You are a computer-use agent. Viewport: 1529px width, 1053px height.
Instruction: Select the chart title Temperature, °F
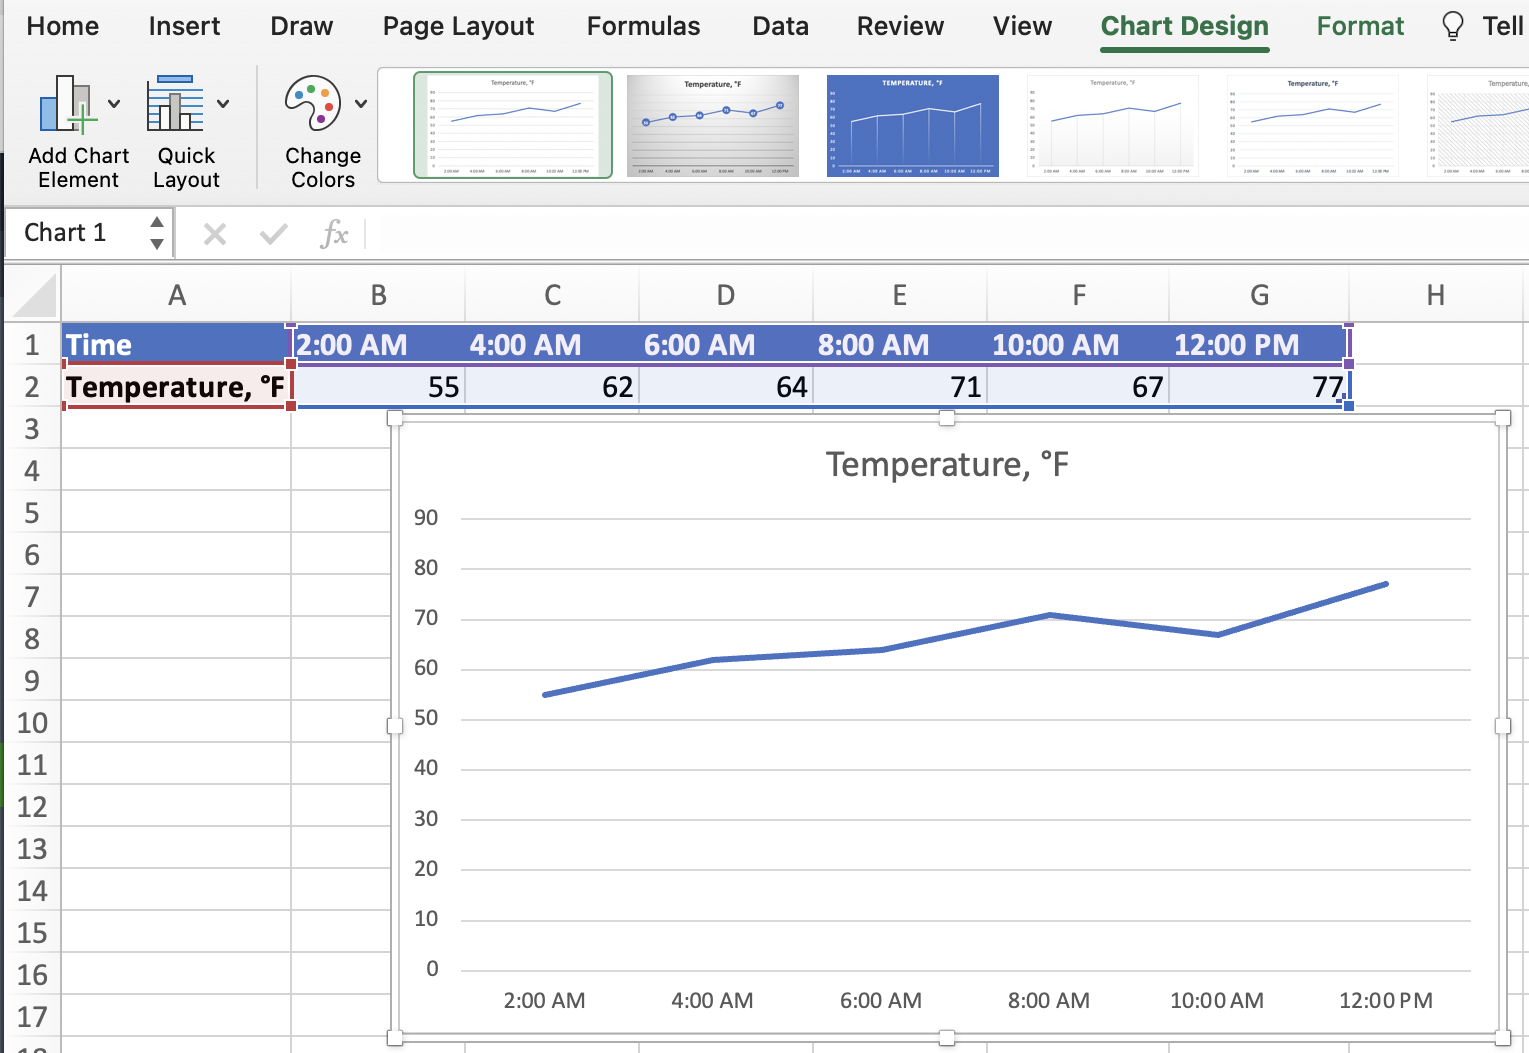coord(946,465)
